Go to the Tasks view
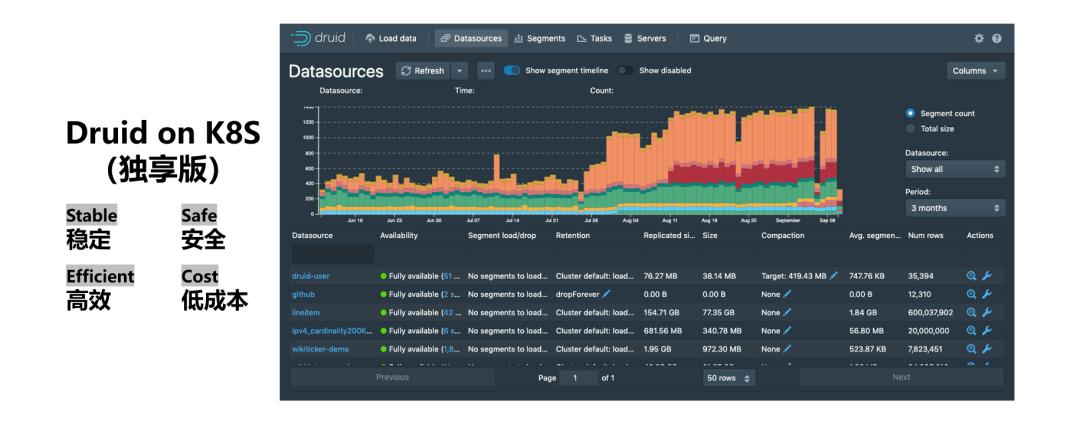 click(594, 39)
